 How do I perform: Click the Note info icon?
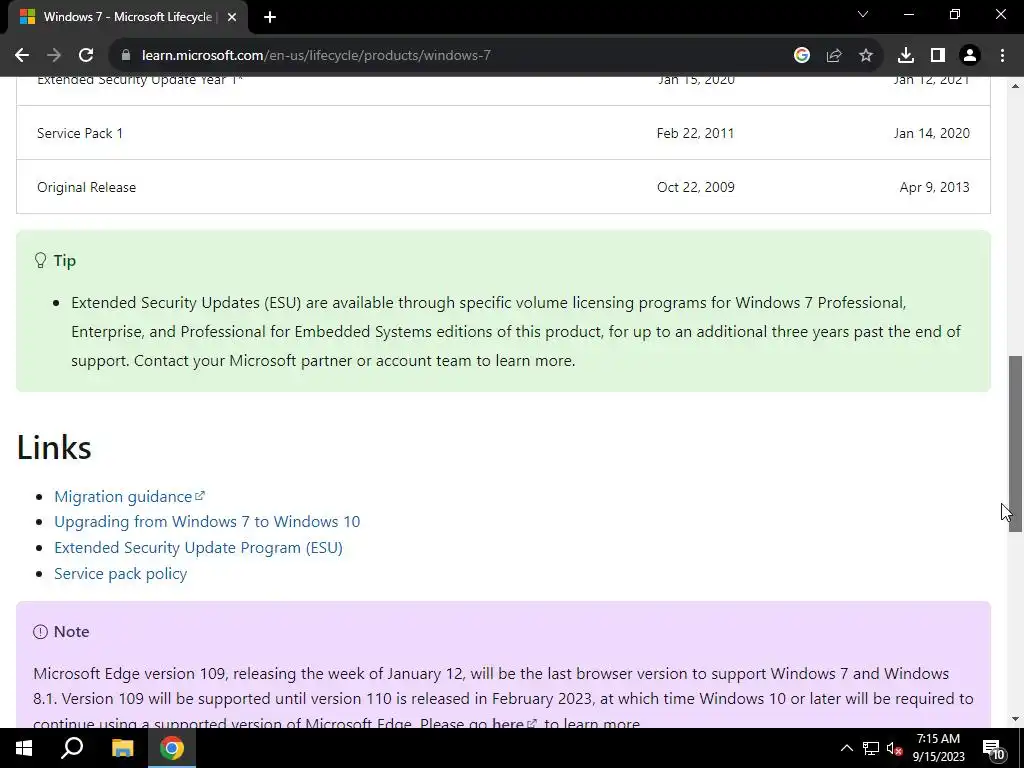40,632
